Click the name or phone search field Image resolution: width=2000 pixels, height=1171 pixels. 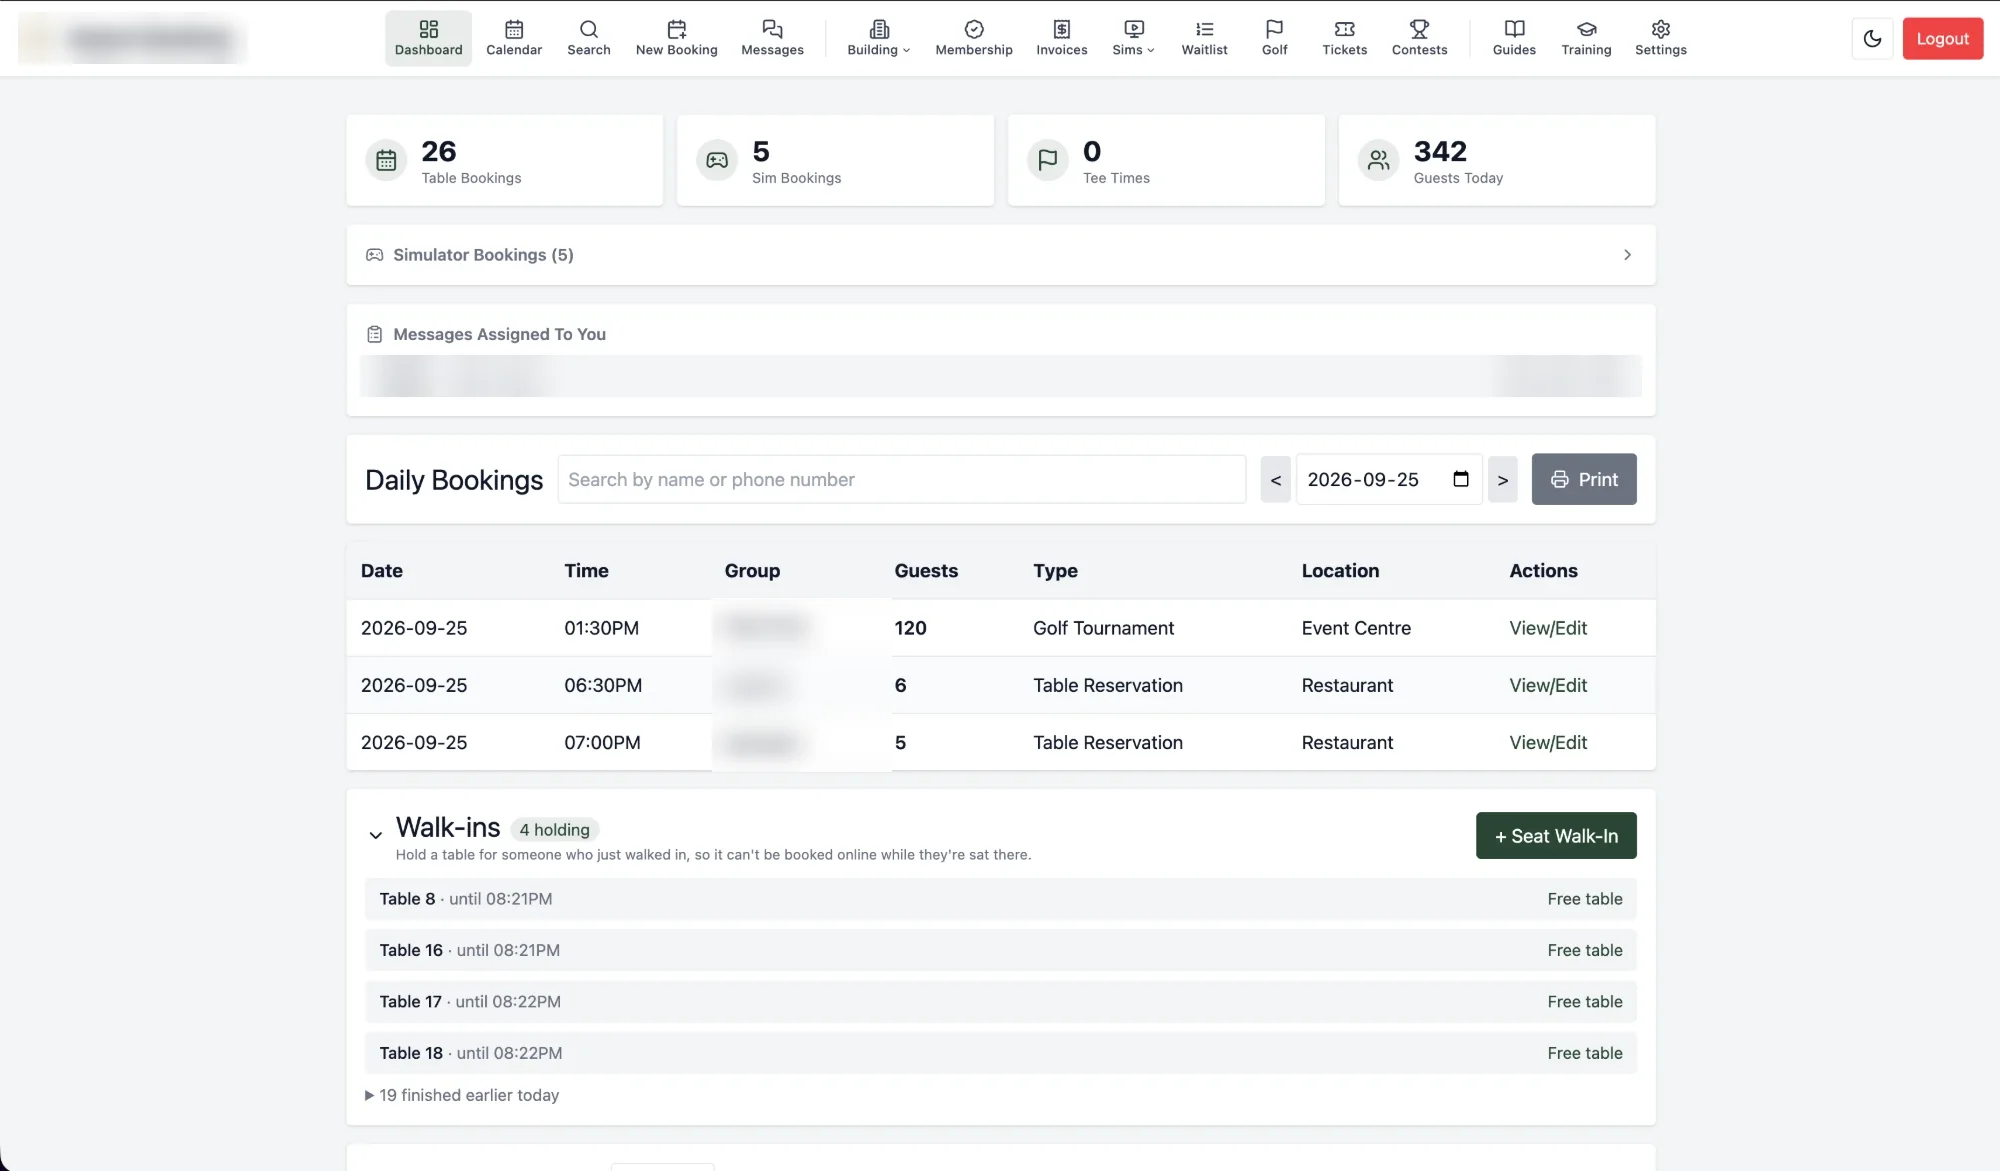[x=901, y=479]
